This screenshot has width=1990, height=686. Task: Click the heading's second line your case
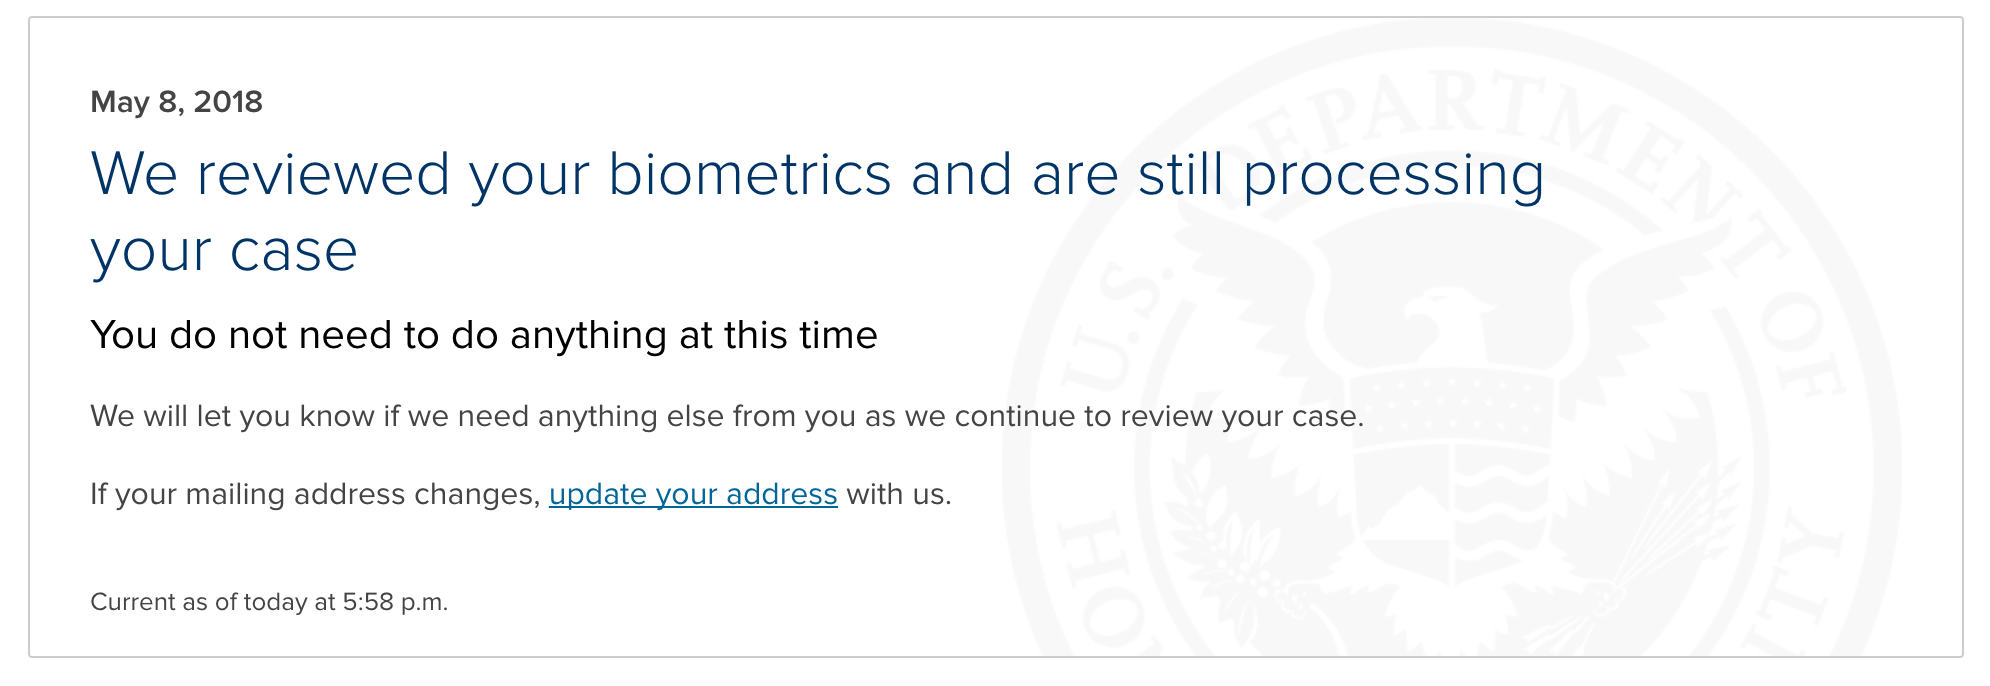[x=224, y=252]
